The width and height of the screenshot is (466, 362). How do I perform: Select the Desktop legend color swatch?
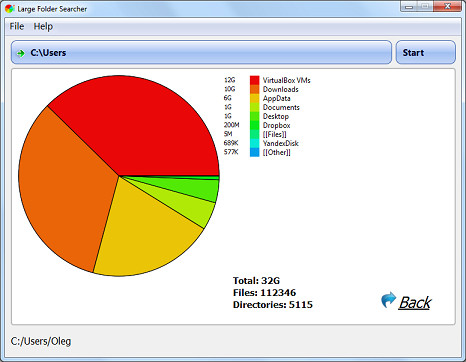tap(254, 116)
